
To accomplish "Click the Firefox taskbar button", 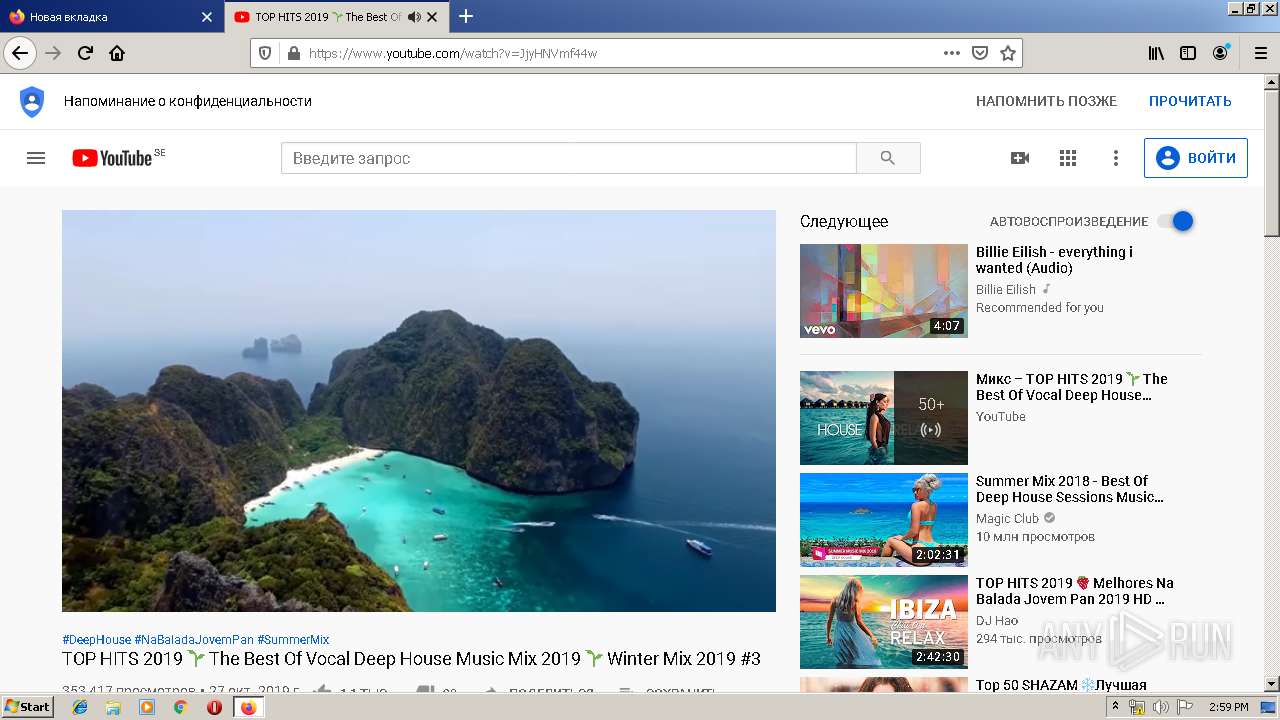I will (248, 707).
